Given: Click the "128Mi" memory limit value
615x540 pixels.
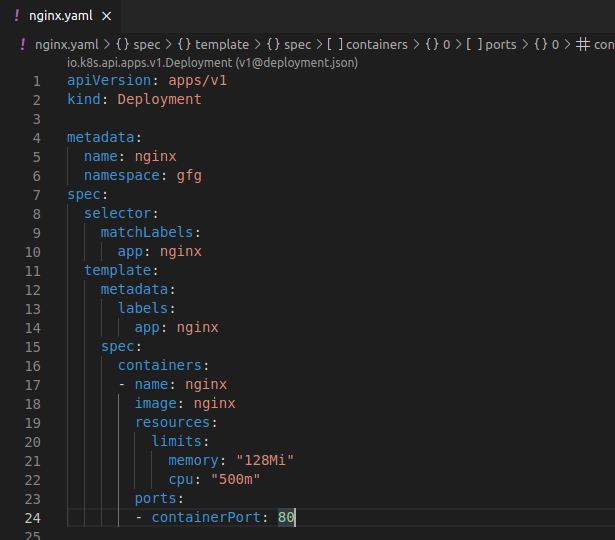Looking at the screenshot, I should 264,460.
